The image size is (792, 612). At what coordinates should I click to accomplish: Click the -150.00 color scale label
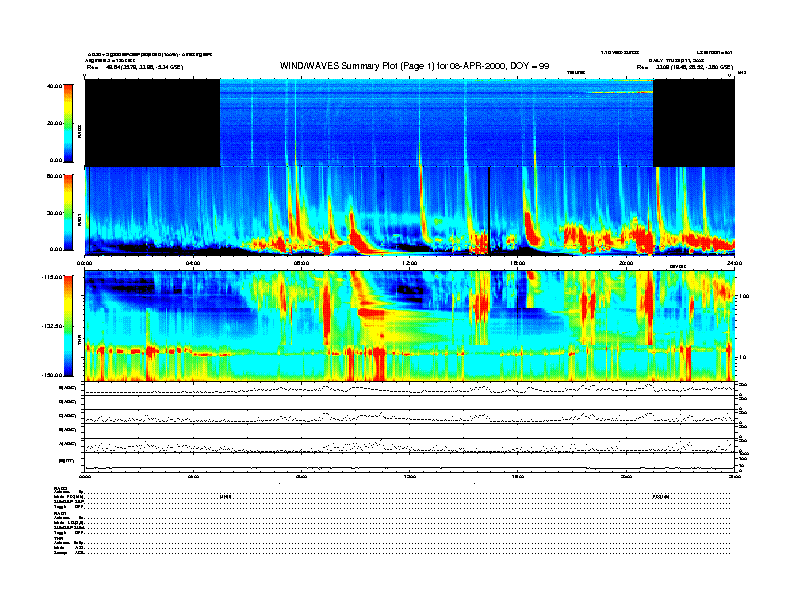[x=52, y=375]
